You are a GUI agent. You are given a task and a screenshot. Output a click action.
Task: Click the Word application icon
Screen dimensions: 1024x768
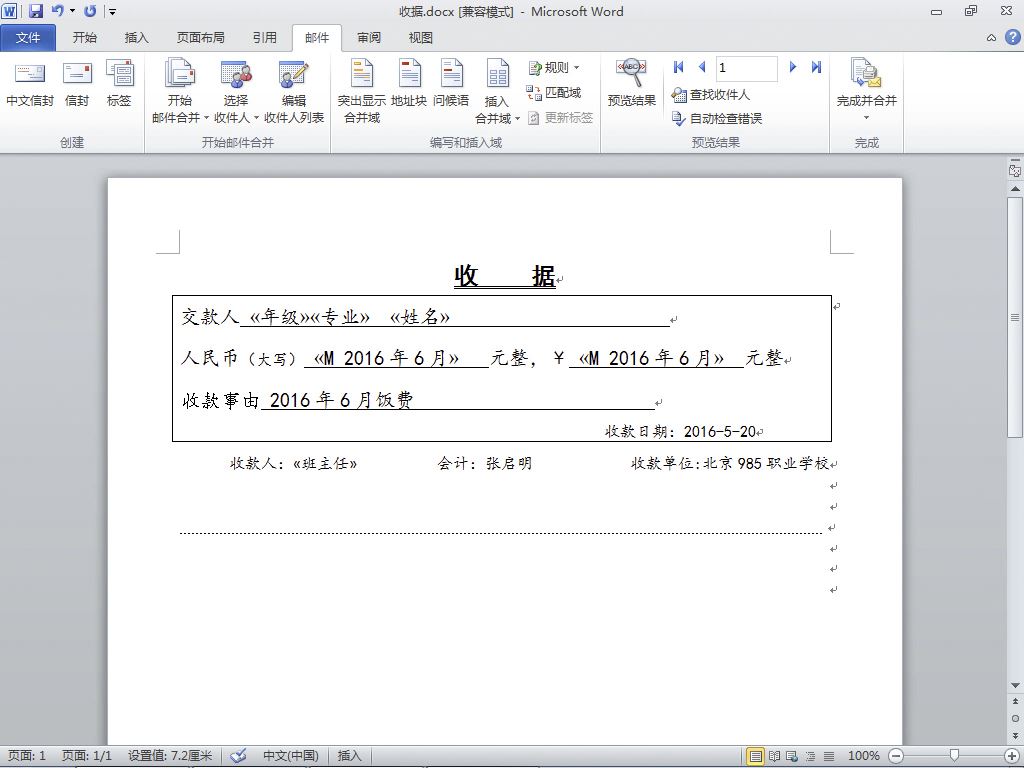(10, 11)
